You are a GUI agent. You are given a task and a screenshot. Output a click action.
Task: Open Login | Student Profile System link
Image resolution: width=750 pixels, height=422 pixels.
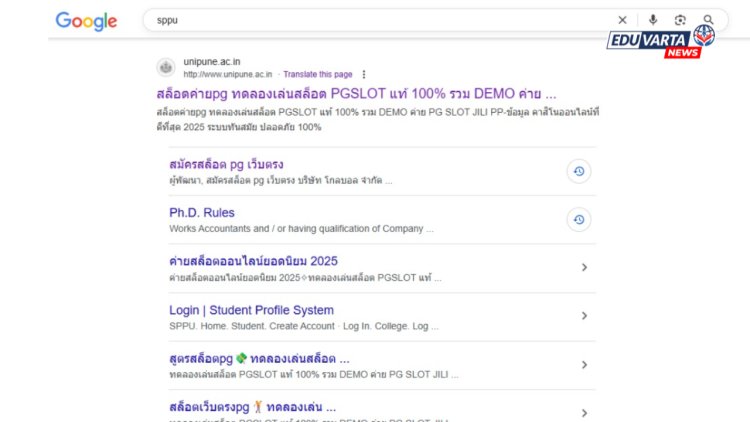point(251,310)
